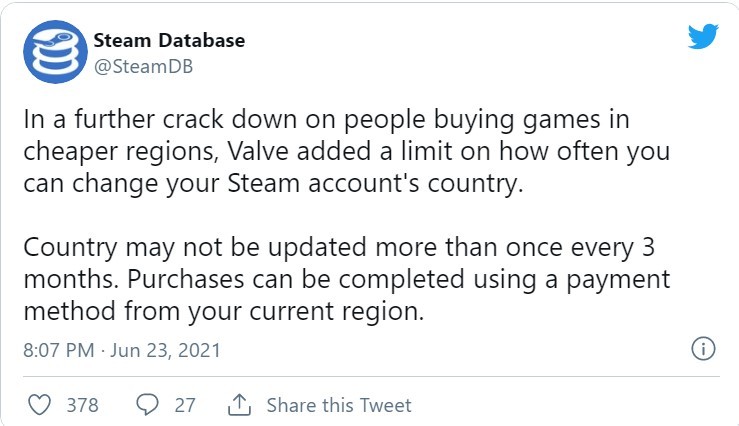This screenshot has width=739, height=426.
Task: Click the share arrow icon
Action: point(238,404)
